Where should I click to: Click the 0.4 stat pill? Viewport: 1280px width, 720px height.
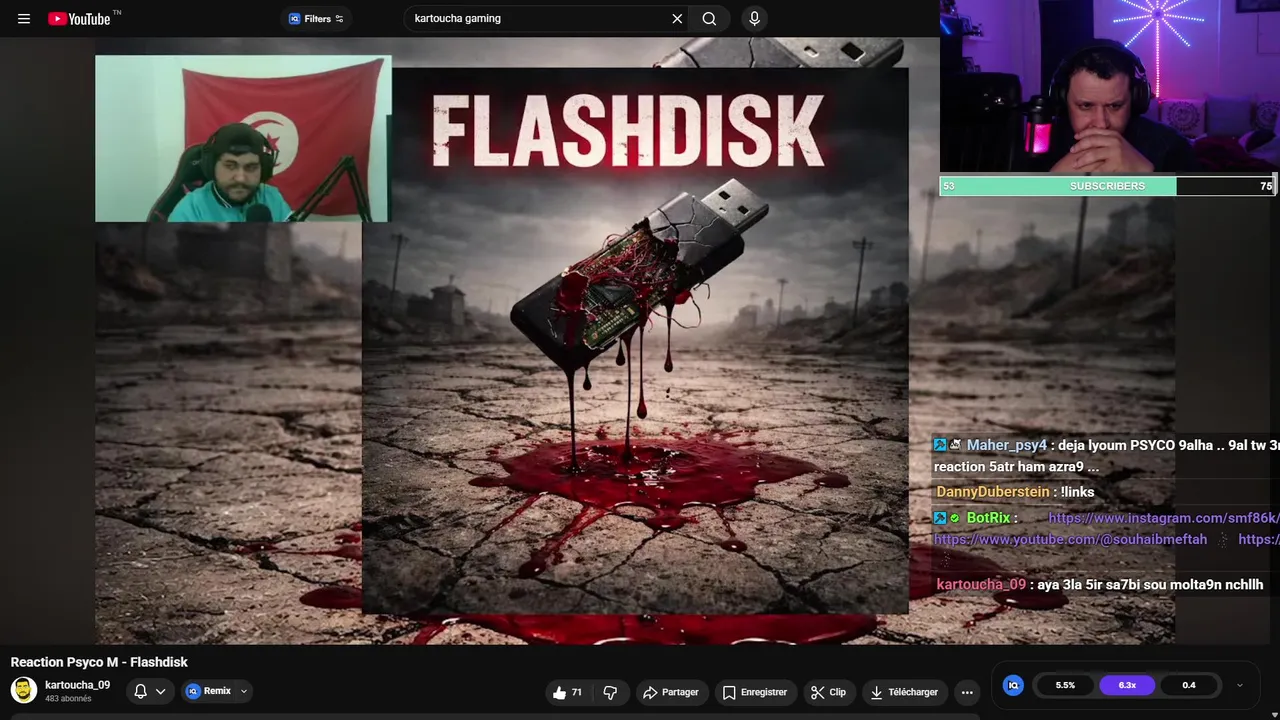click(x=1189, y=685)
